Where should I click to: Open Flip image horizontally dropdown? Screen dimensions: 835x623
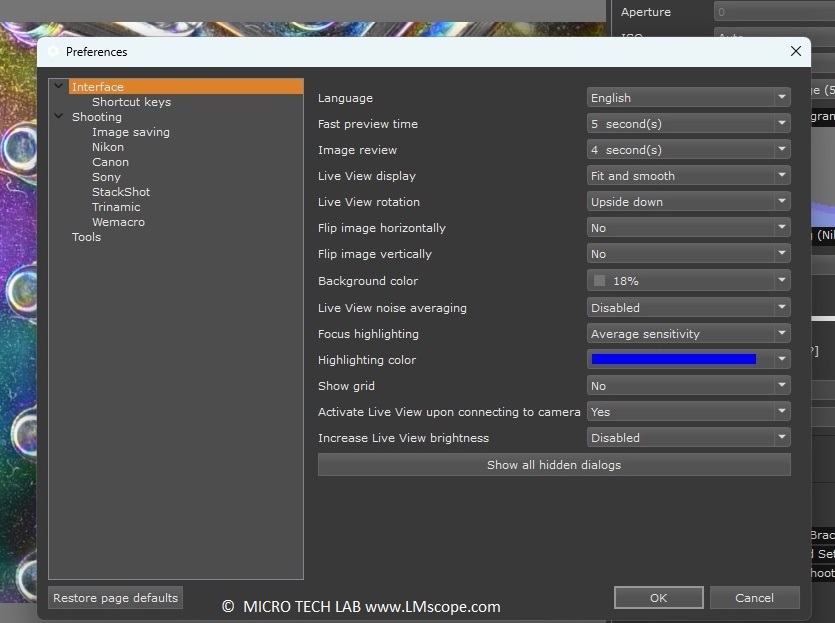(688, 228)
